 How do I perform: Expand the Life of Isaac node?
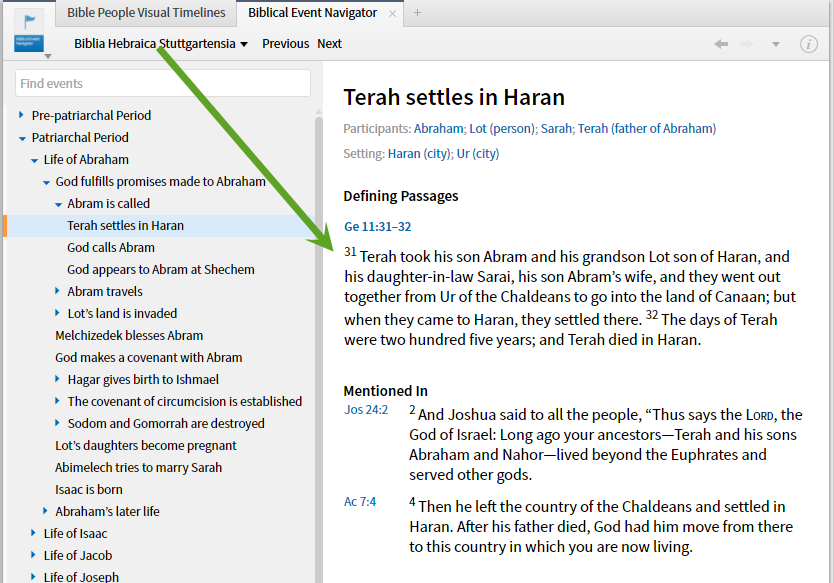(x=34, y=534)
